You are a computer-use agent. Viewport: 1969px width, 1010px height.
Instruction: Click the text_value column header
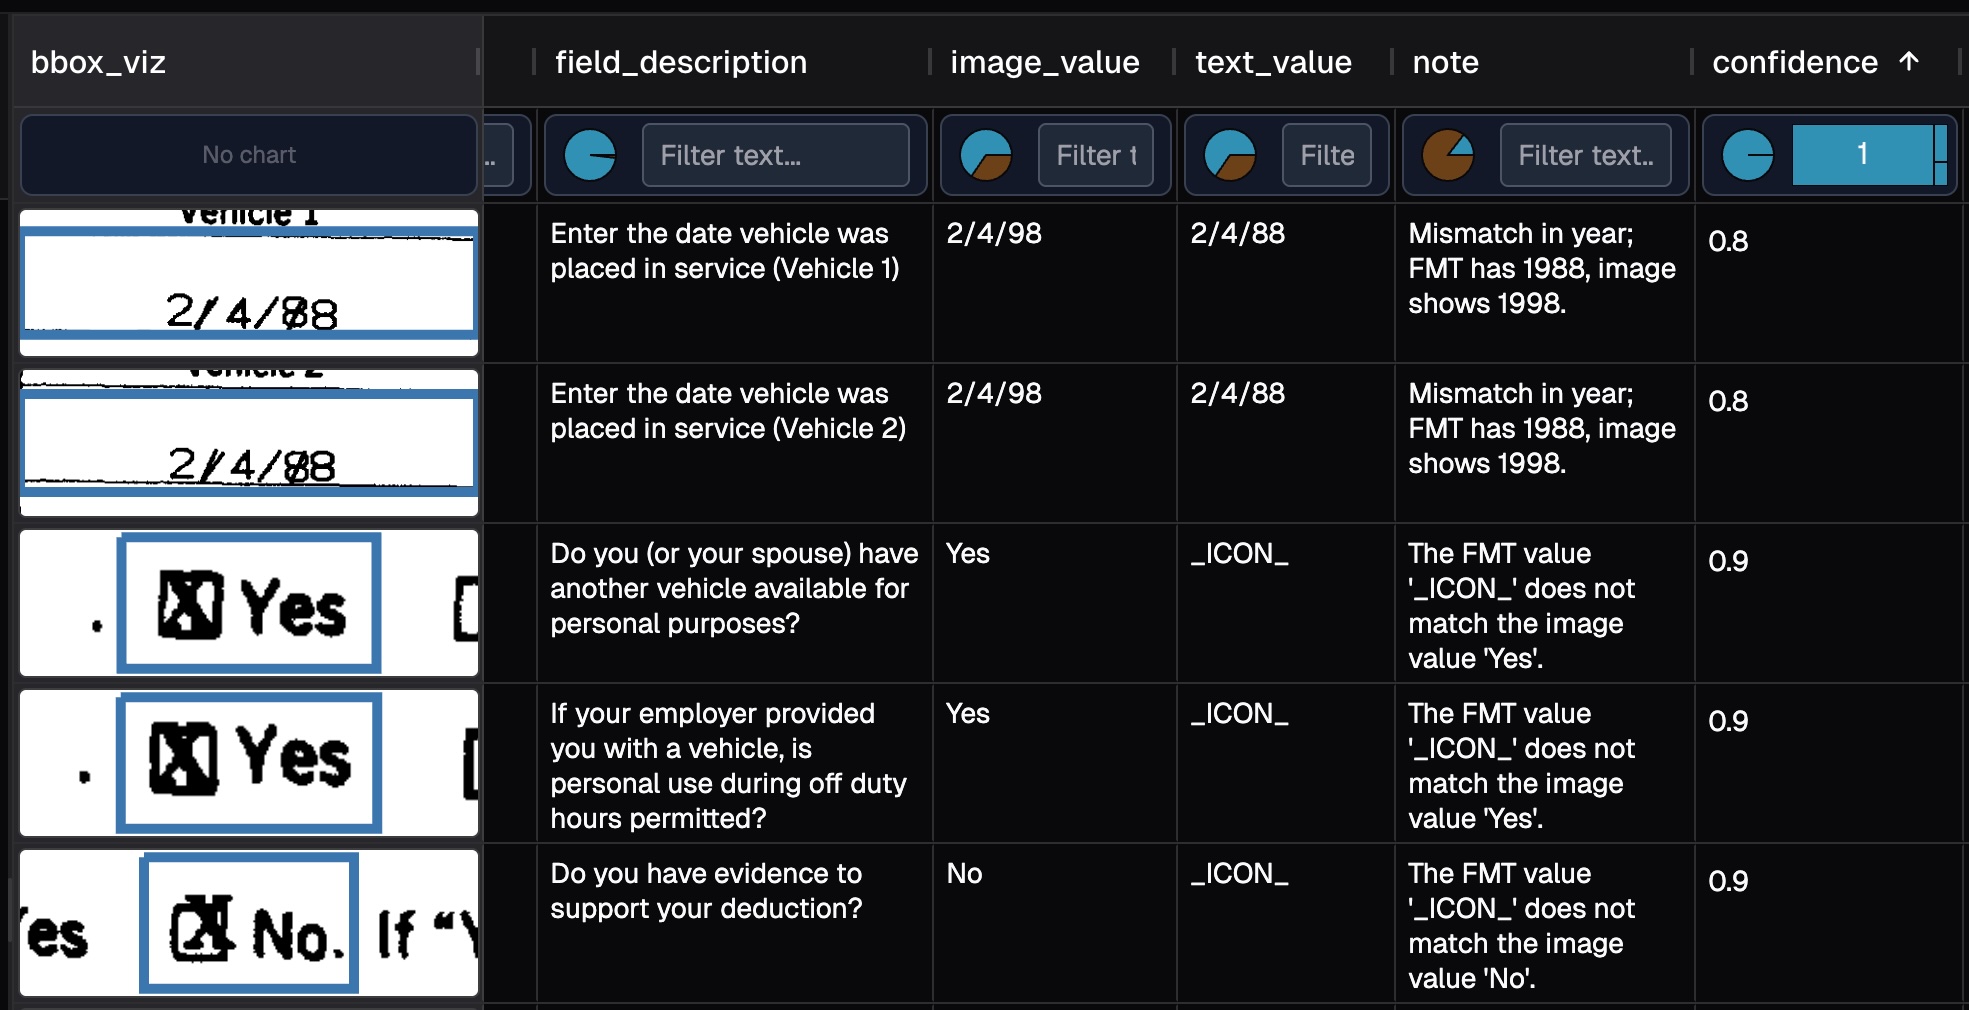coord(1273,62)
